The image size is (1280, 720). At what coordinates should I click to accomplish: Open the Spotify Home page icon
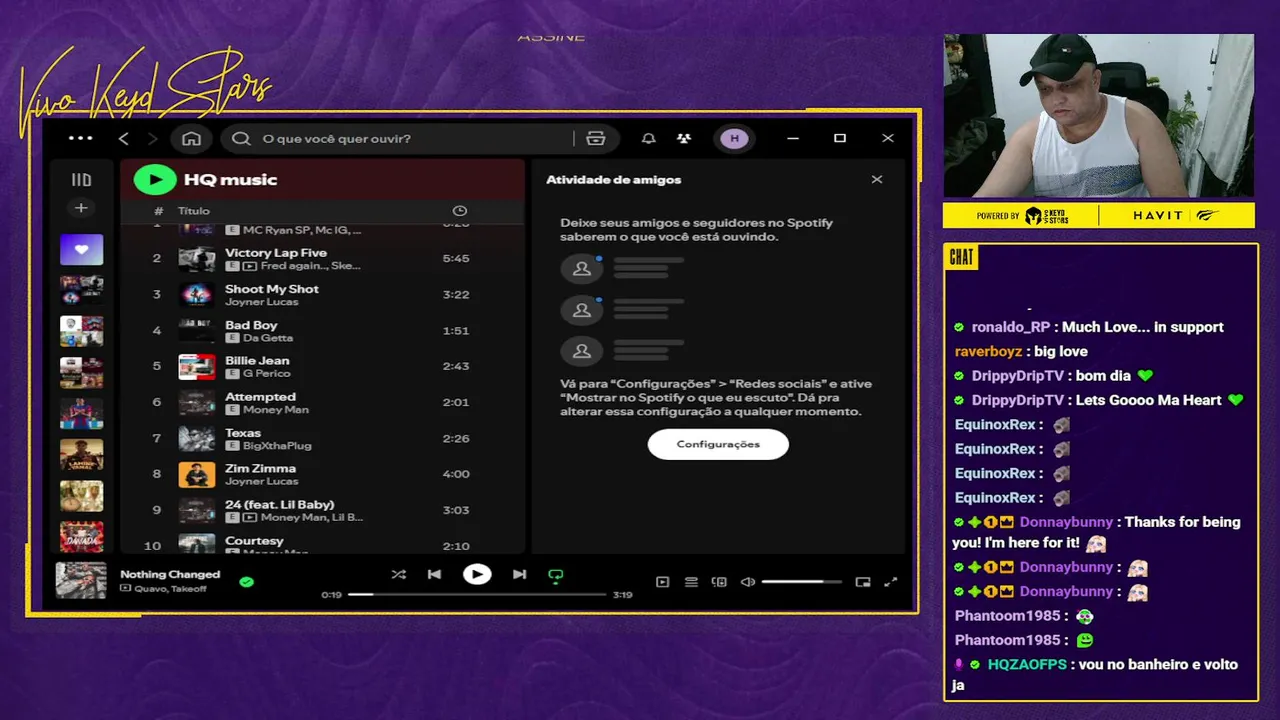click(x=191, y=138)
